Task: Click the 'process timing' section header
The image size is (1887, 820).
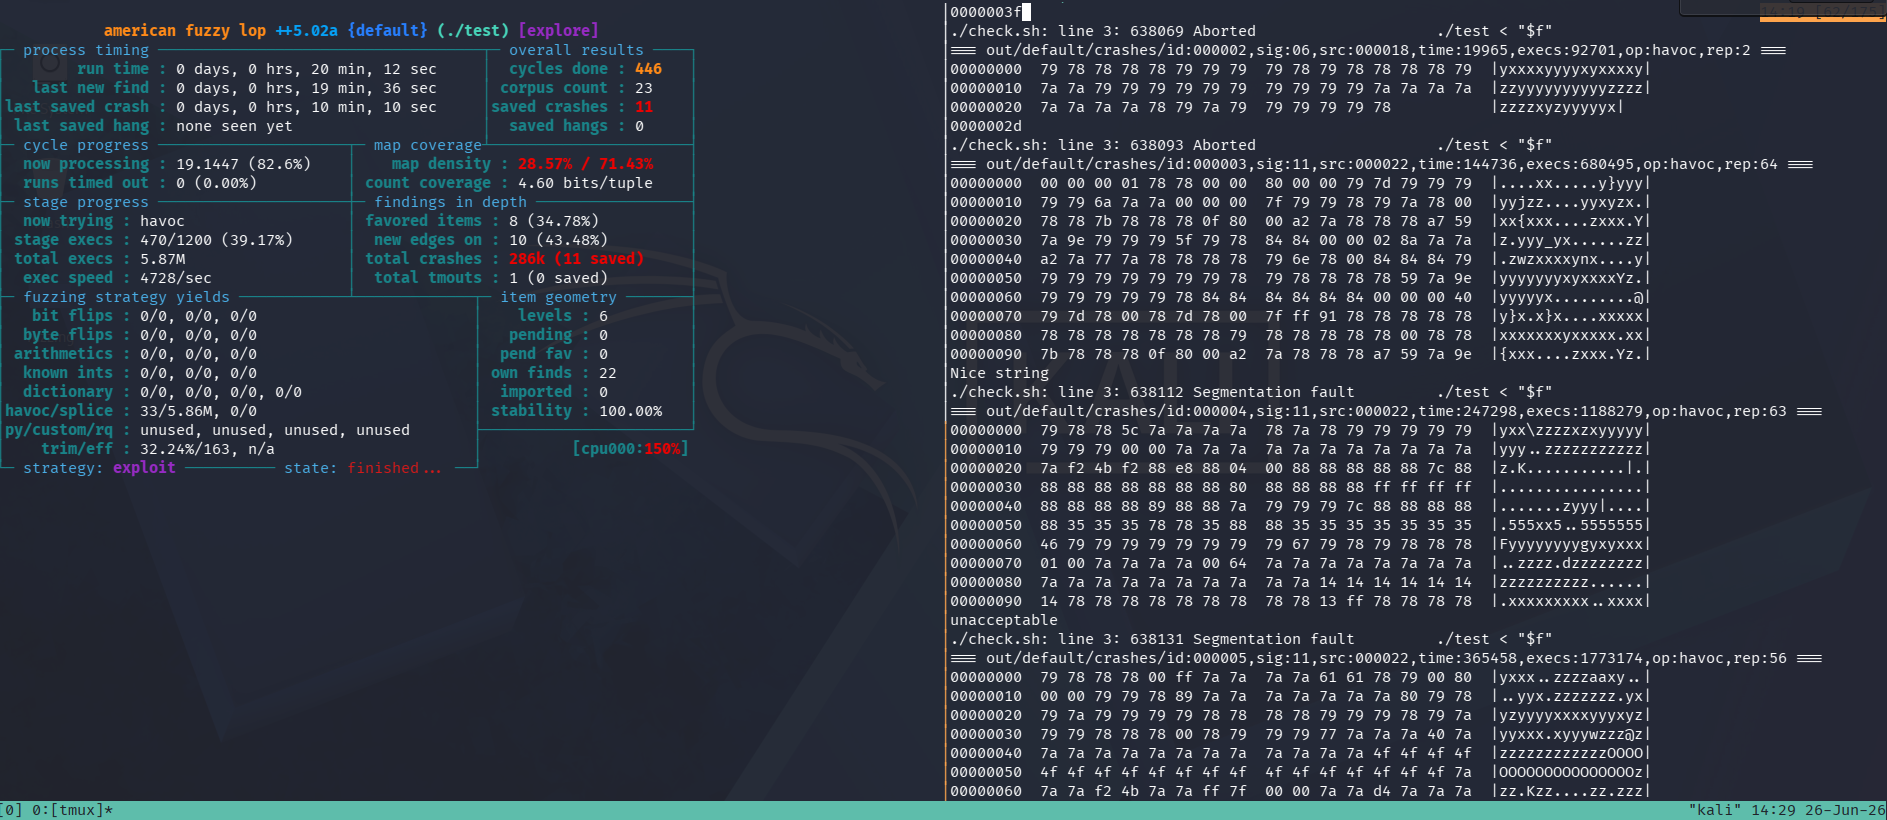Action: click(86, 50)
